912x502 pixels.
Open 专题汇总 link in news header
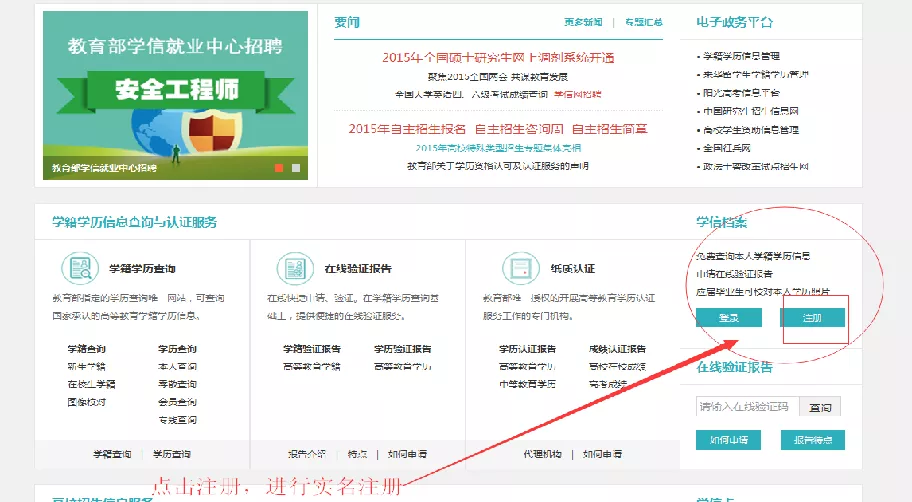[x=643, y=22]
